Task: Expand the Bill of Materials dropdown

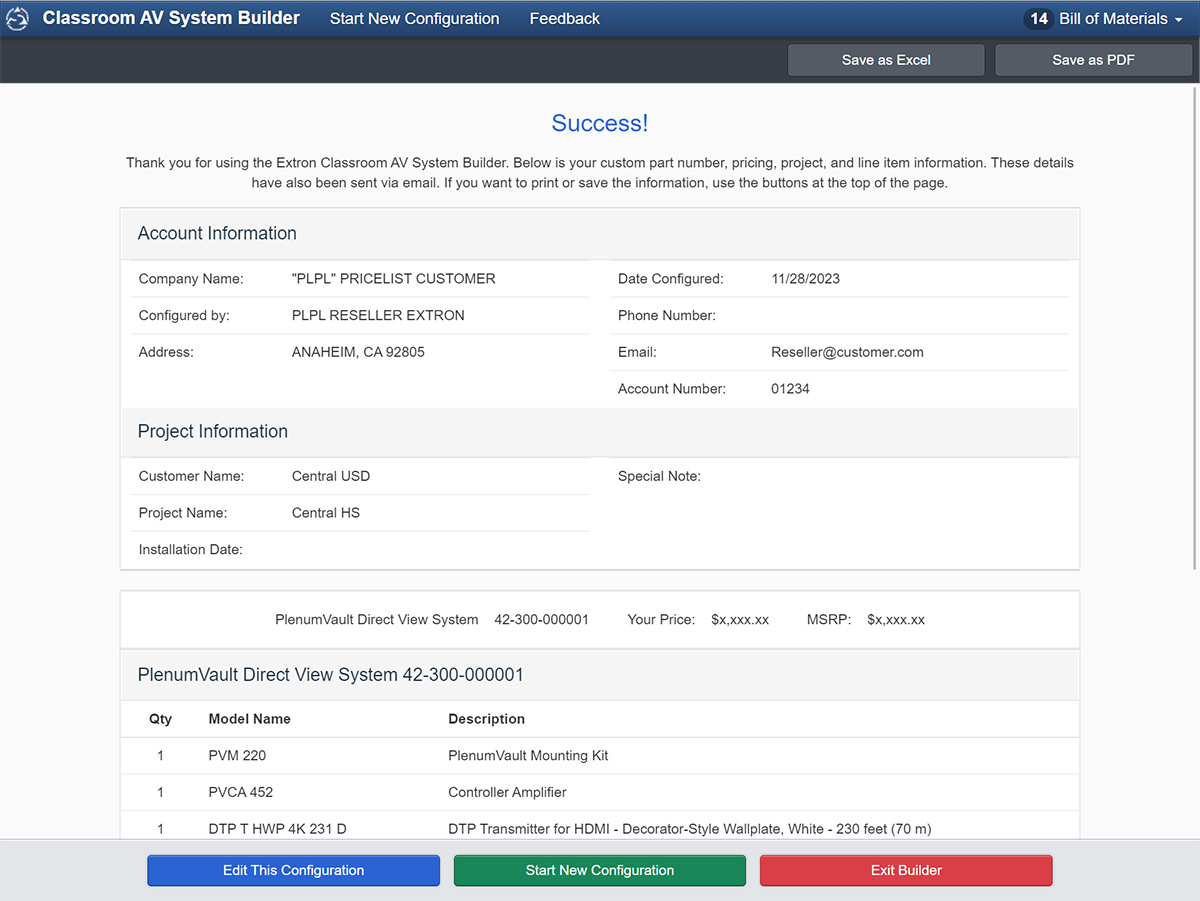Action: (x=1120, y=19)
